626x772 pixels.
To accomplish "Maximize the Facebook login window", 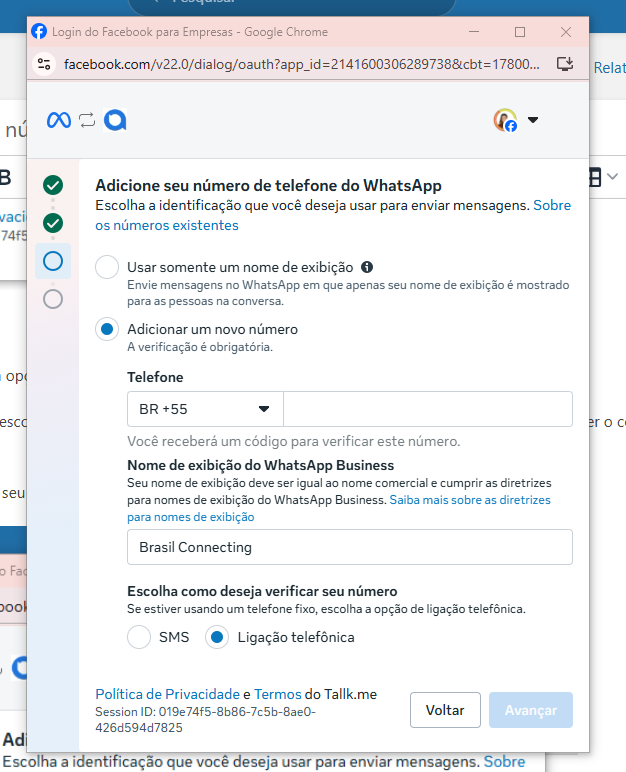I will click(520, 32).
